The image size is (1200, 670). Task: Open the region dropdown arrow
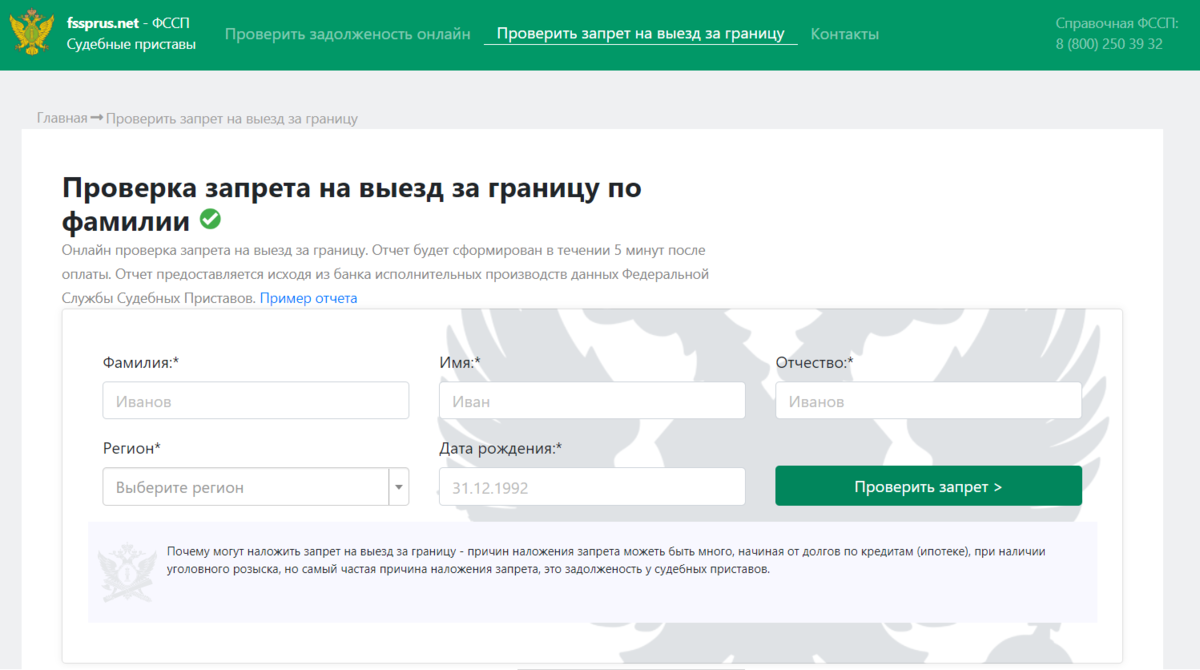pyautogui.click(x=398, y=486)
